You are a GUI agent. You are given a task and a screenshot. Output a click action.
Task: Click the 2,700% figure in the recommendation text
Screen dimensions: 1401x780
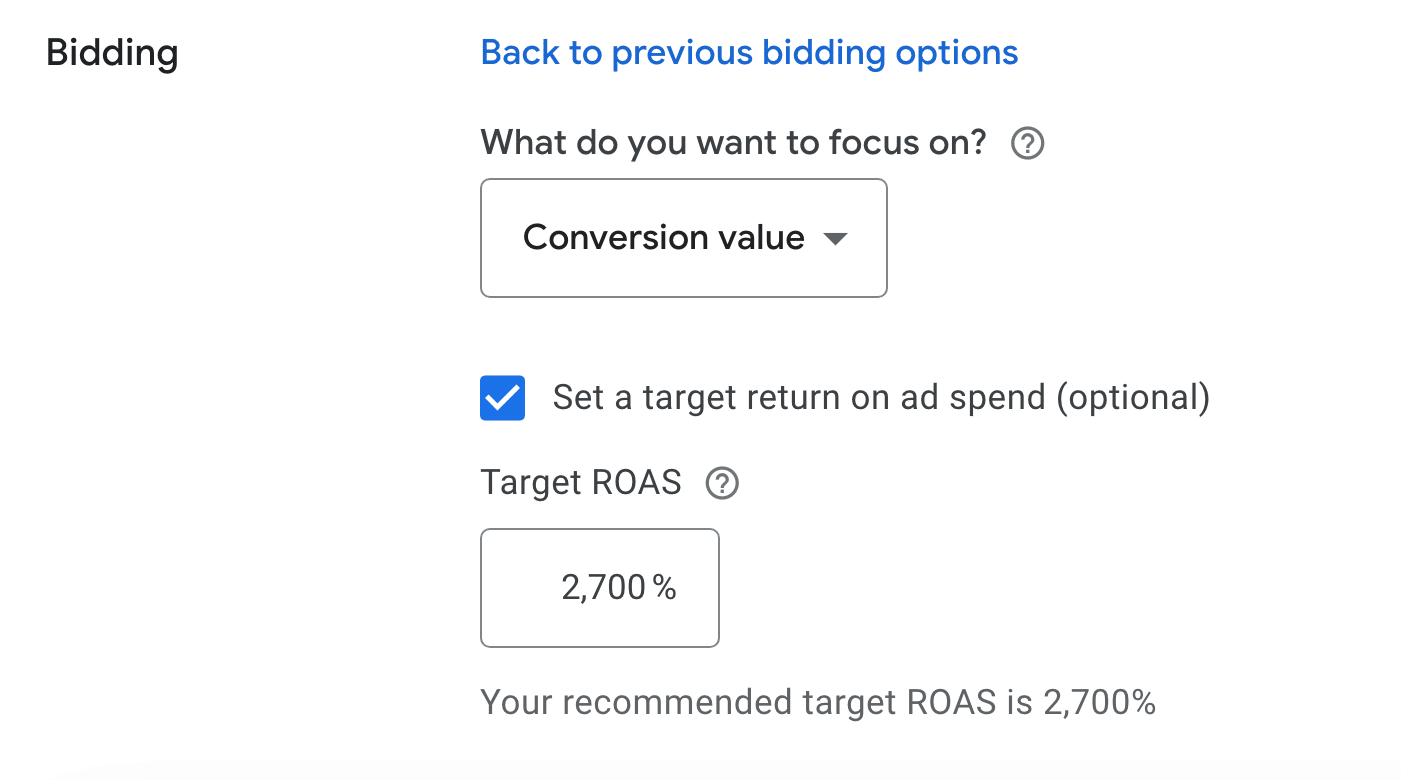pos(1099,702)
